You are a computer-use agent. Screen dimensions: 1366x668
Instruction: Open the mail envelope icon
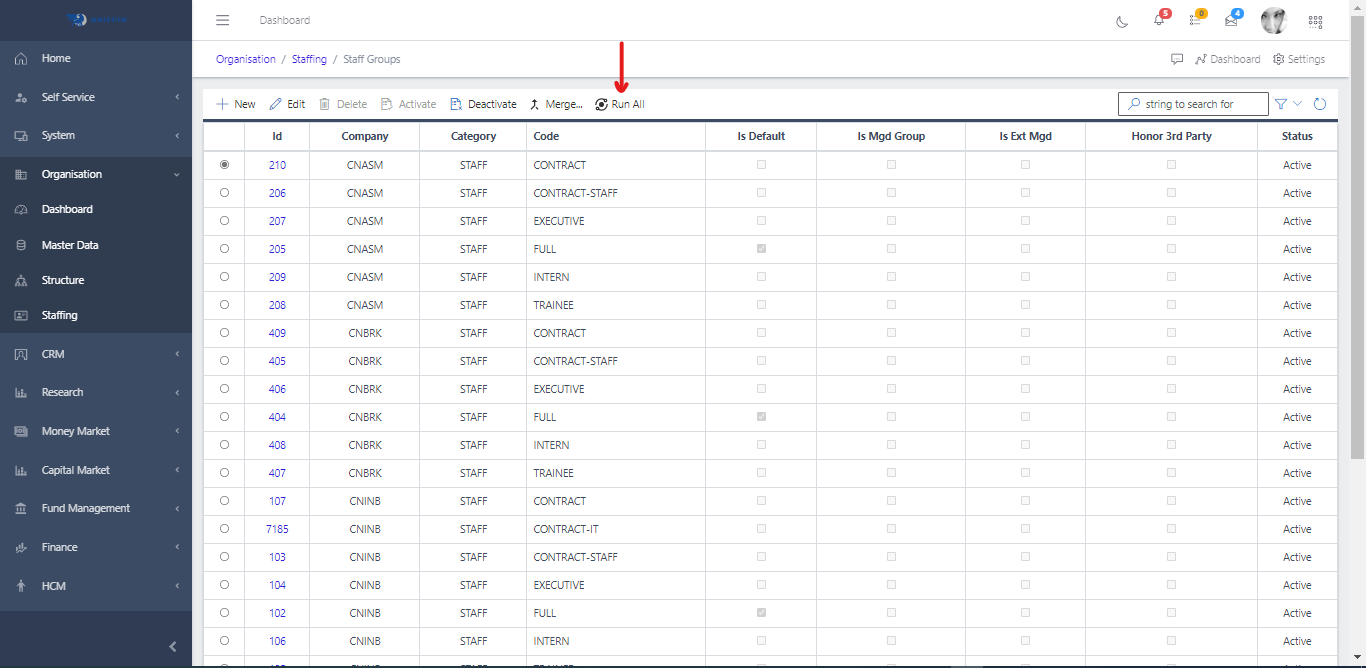(1231, 21)
